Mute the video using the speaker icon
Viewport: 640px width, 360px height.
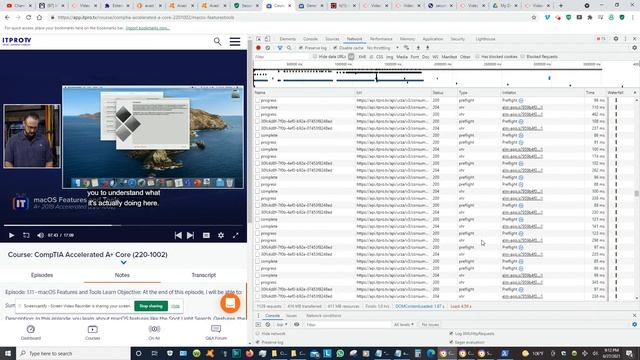40,235
